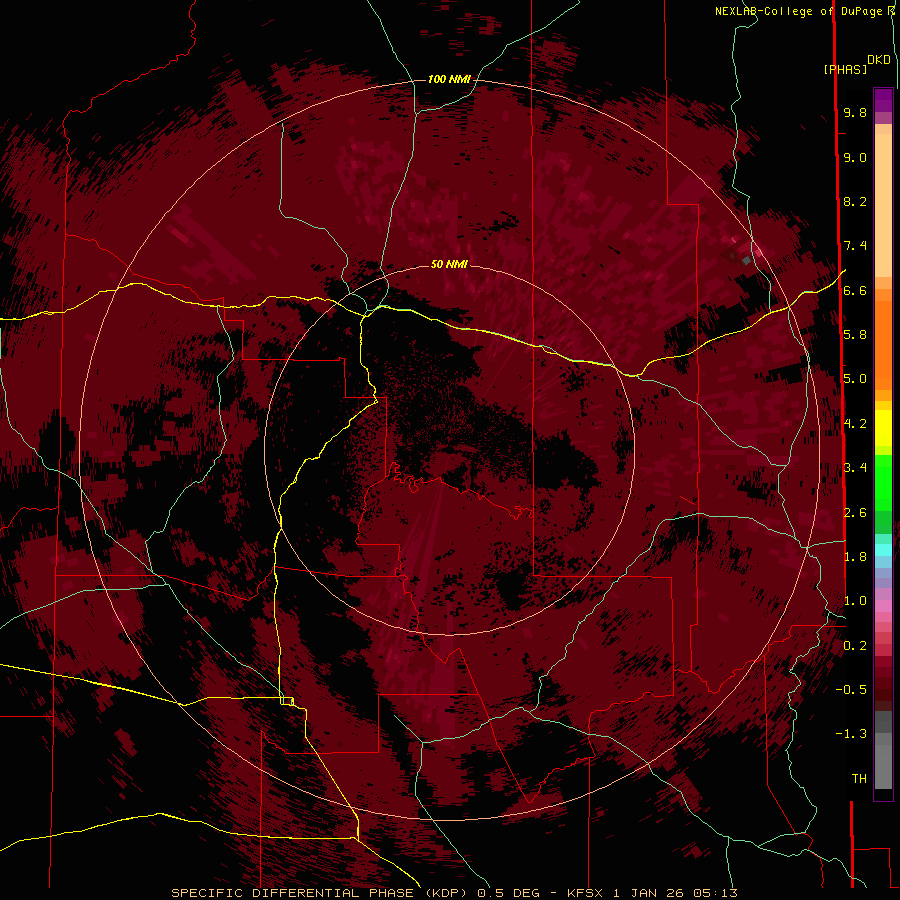Click the [PHAS] legend heading
Viewport: 900px width, 900px height.
pyautogui.click(x=845, y=70)
